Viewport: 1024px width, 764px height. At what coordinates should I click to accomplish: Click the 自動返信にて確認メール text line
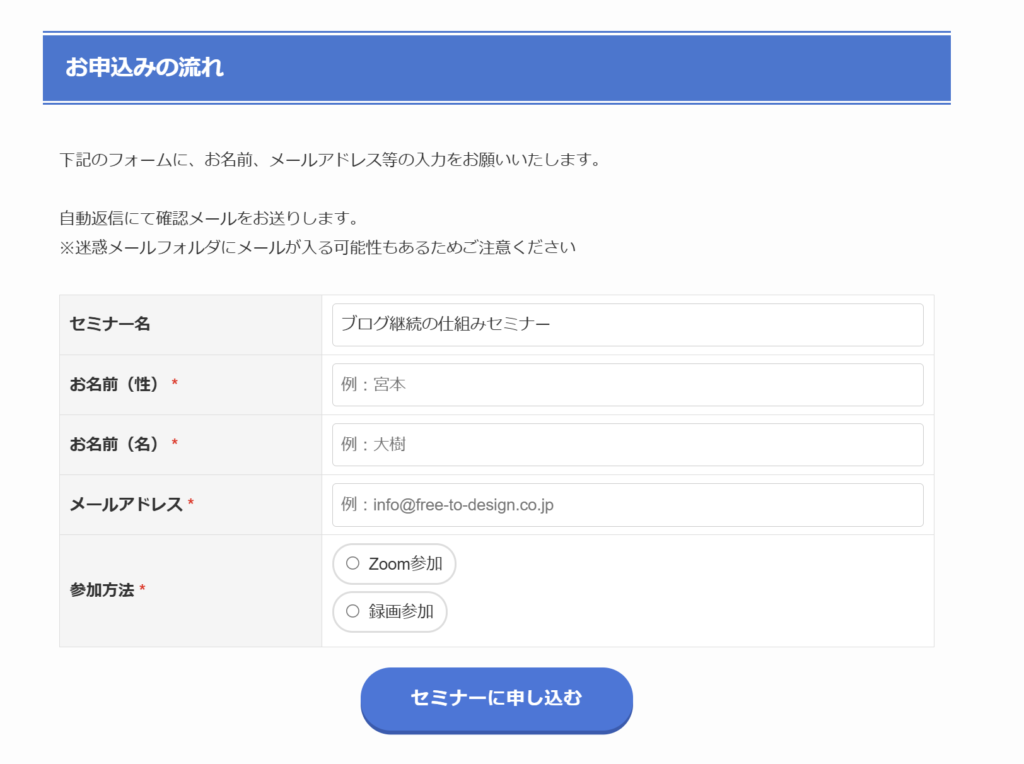click(208, 218)
